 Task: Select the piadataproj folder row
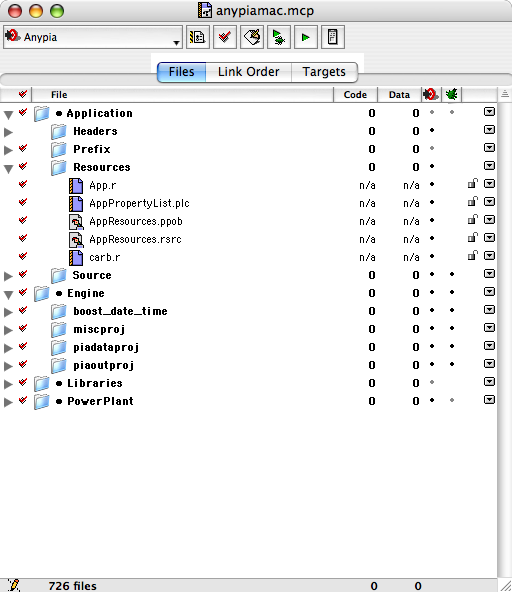[248, 347]
